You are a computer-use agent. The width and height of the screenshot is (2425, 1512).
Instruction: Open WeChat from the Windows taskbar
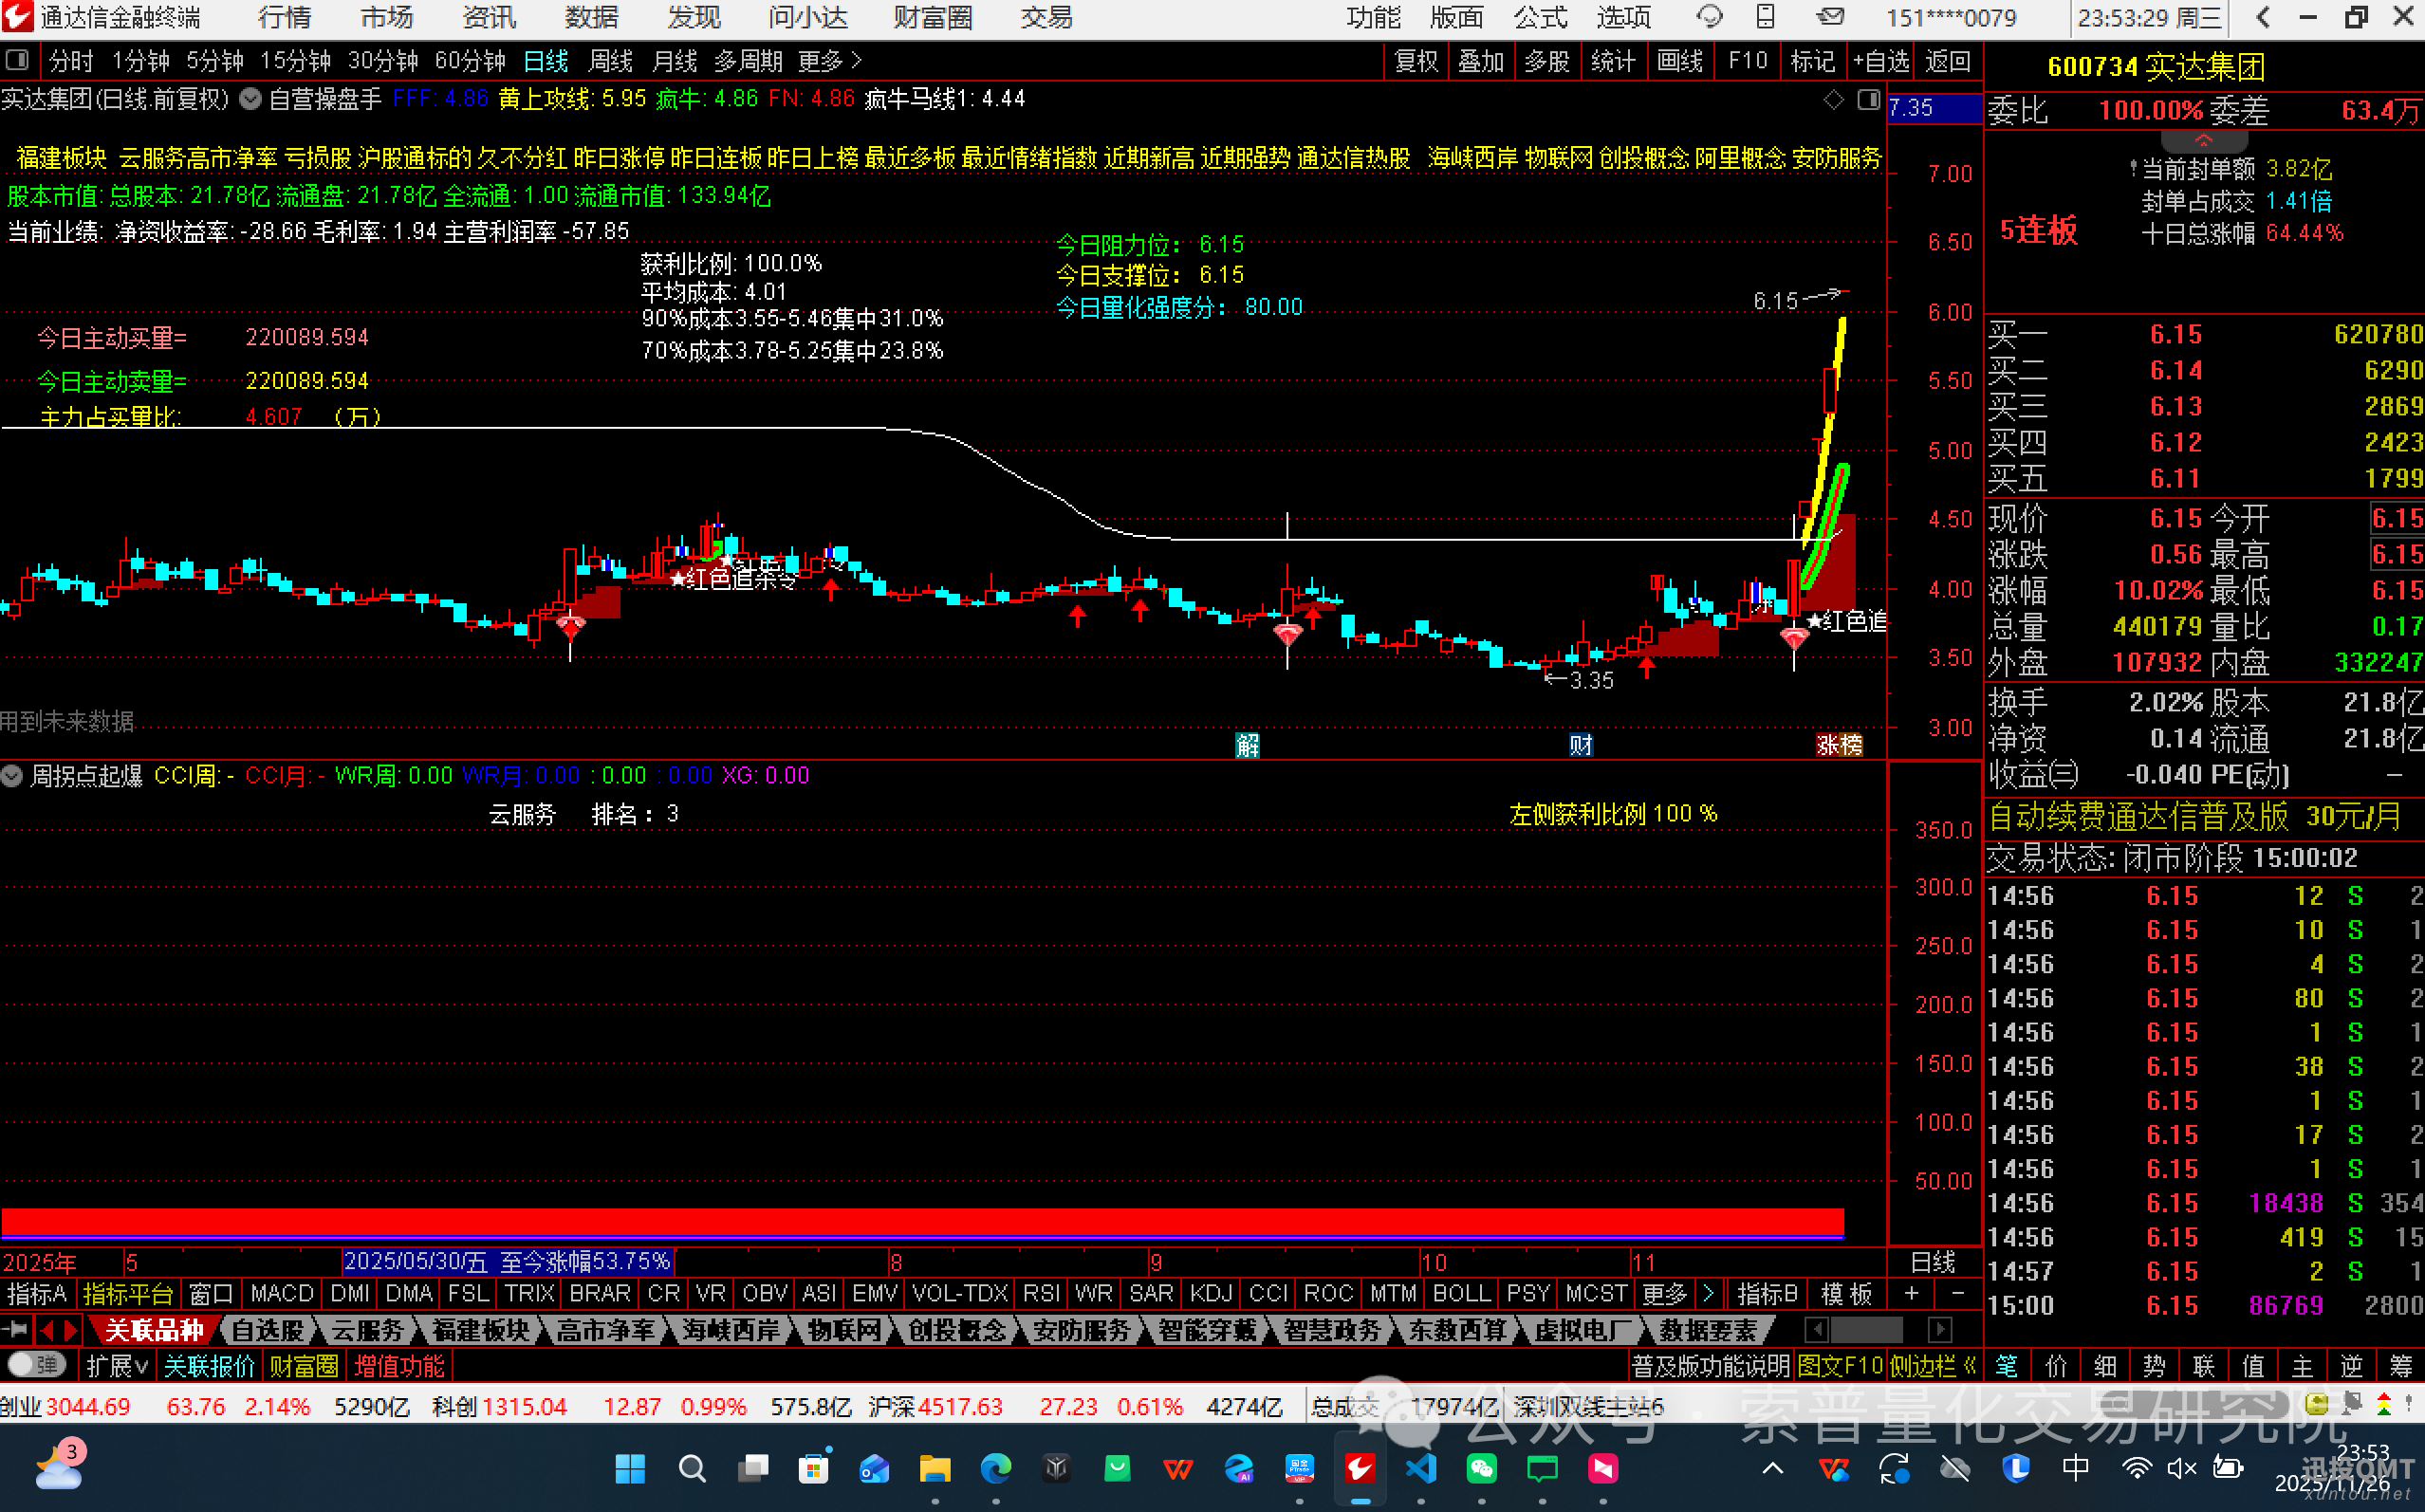point(1481,1468)
